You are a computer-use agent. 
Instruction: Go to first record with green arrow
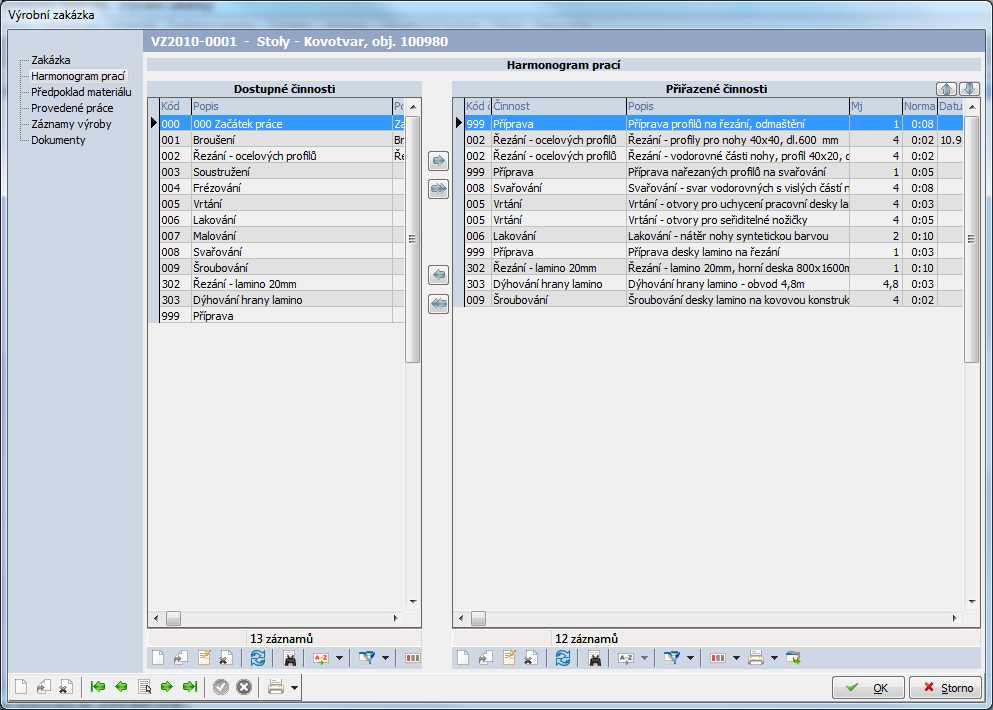[x=98, y=687]
